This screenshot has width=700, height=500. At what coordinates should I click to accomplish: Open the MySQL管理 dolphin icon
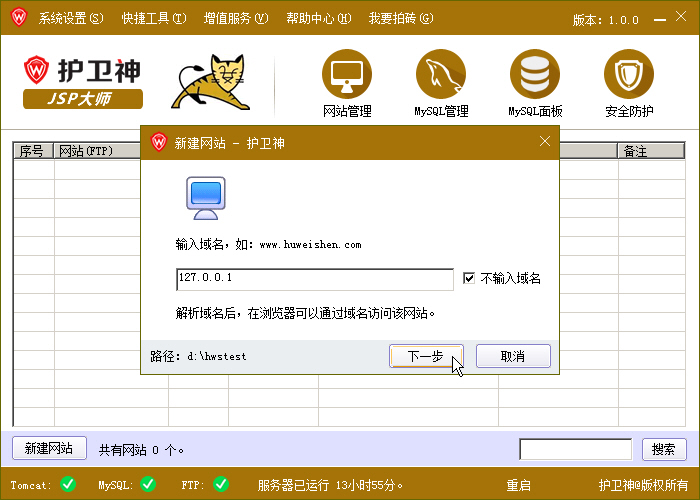(441, 74)
